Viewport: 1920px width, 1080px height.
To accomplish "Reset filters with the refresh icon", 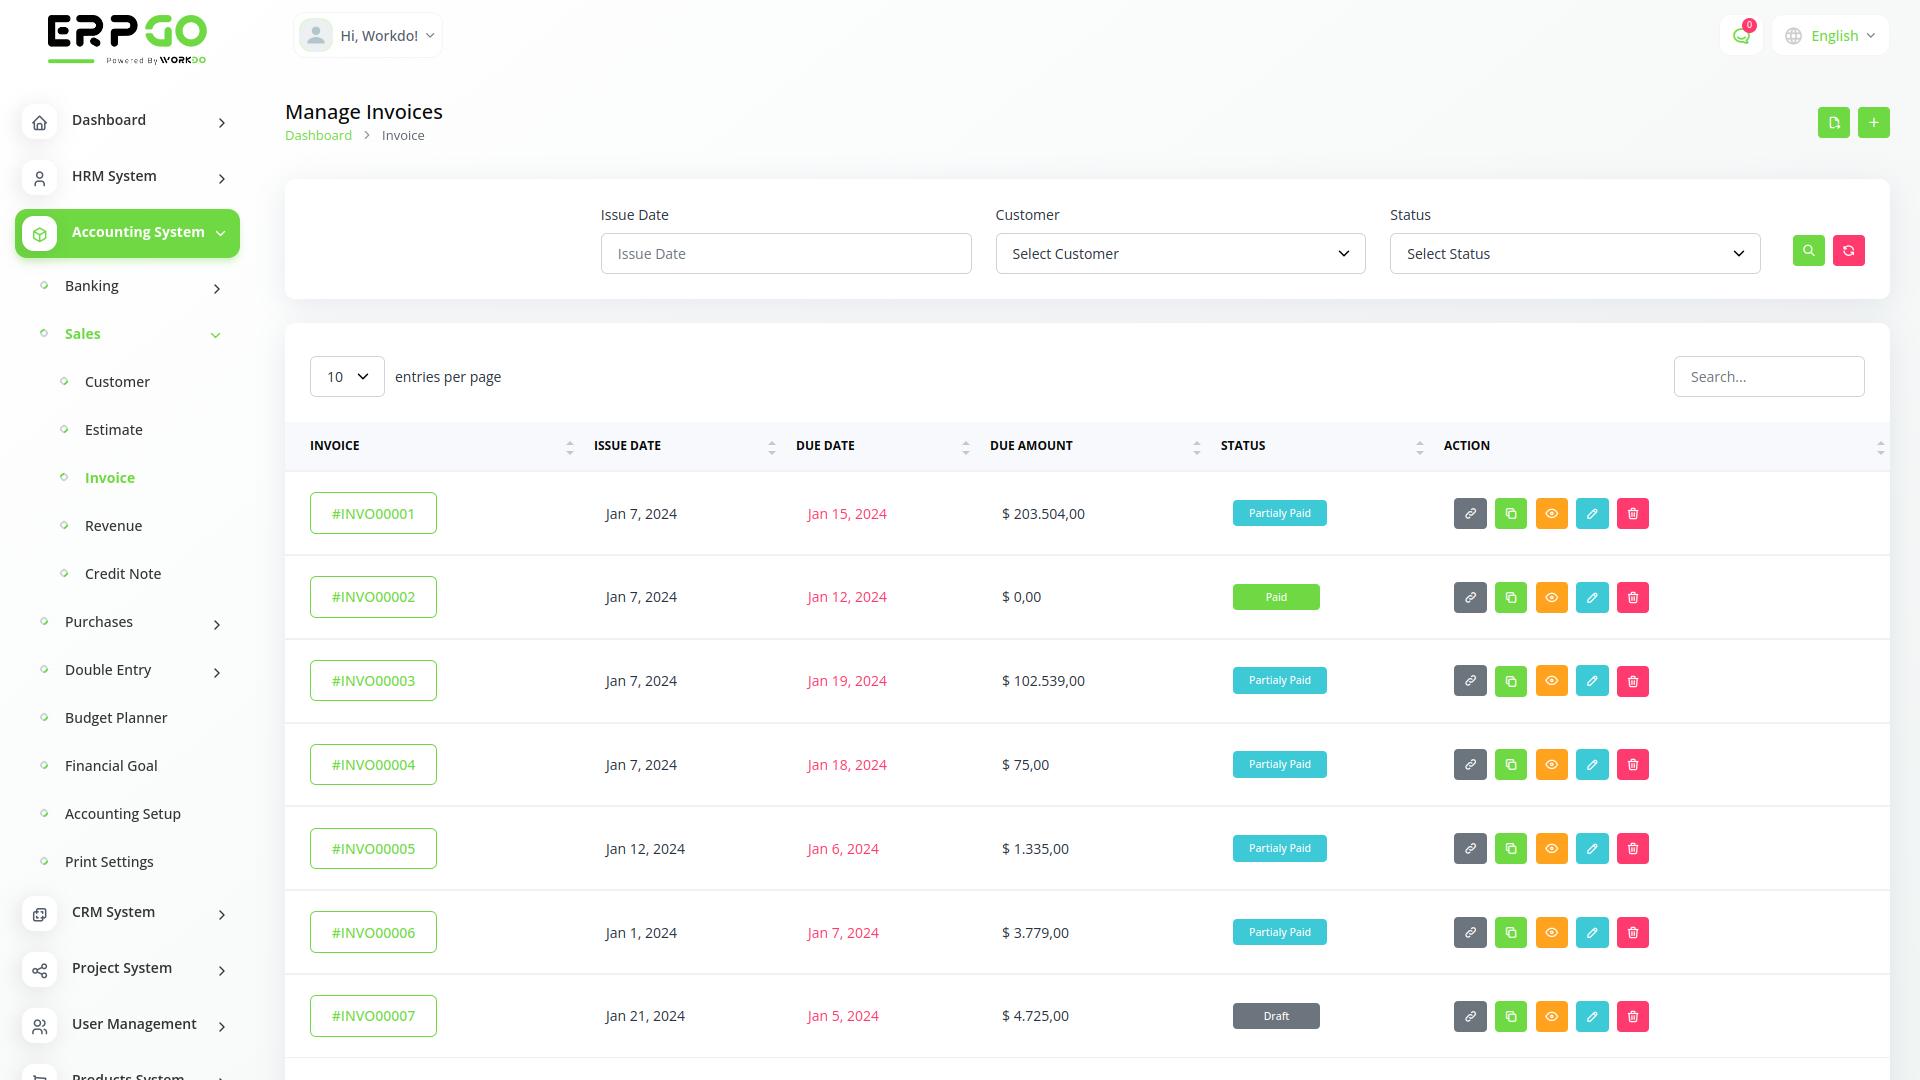I will coord(1849,250).
